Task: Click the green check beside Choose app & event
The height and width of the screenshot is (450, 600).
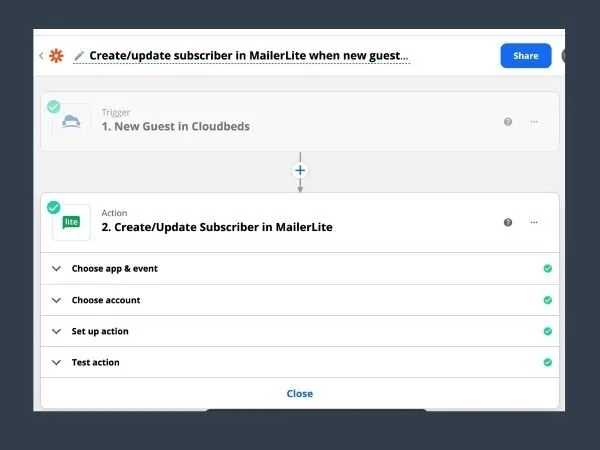Action: [x=547, y=269]
